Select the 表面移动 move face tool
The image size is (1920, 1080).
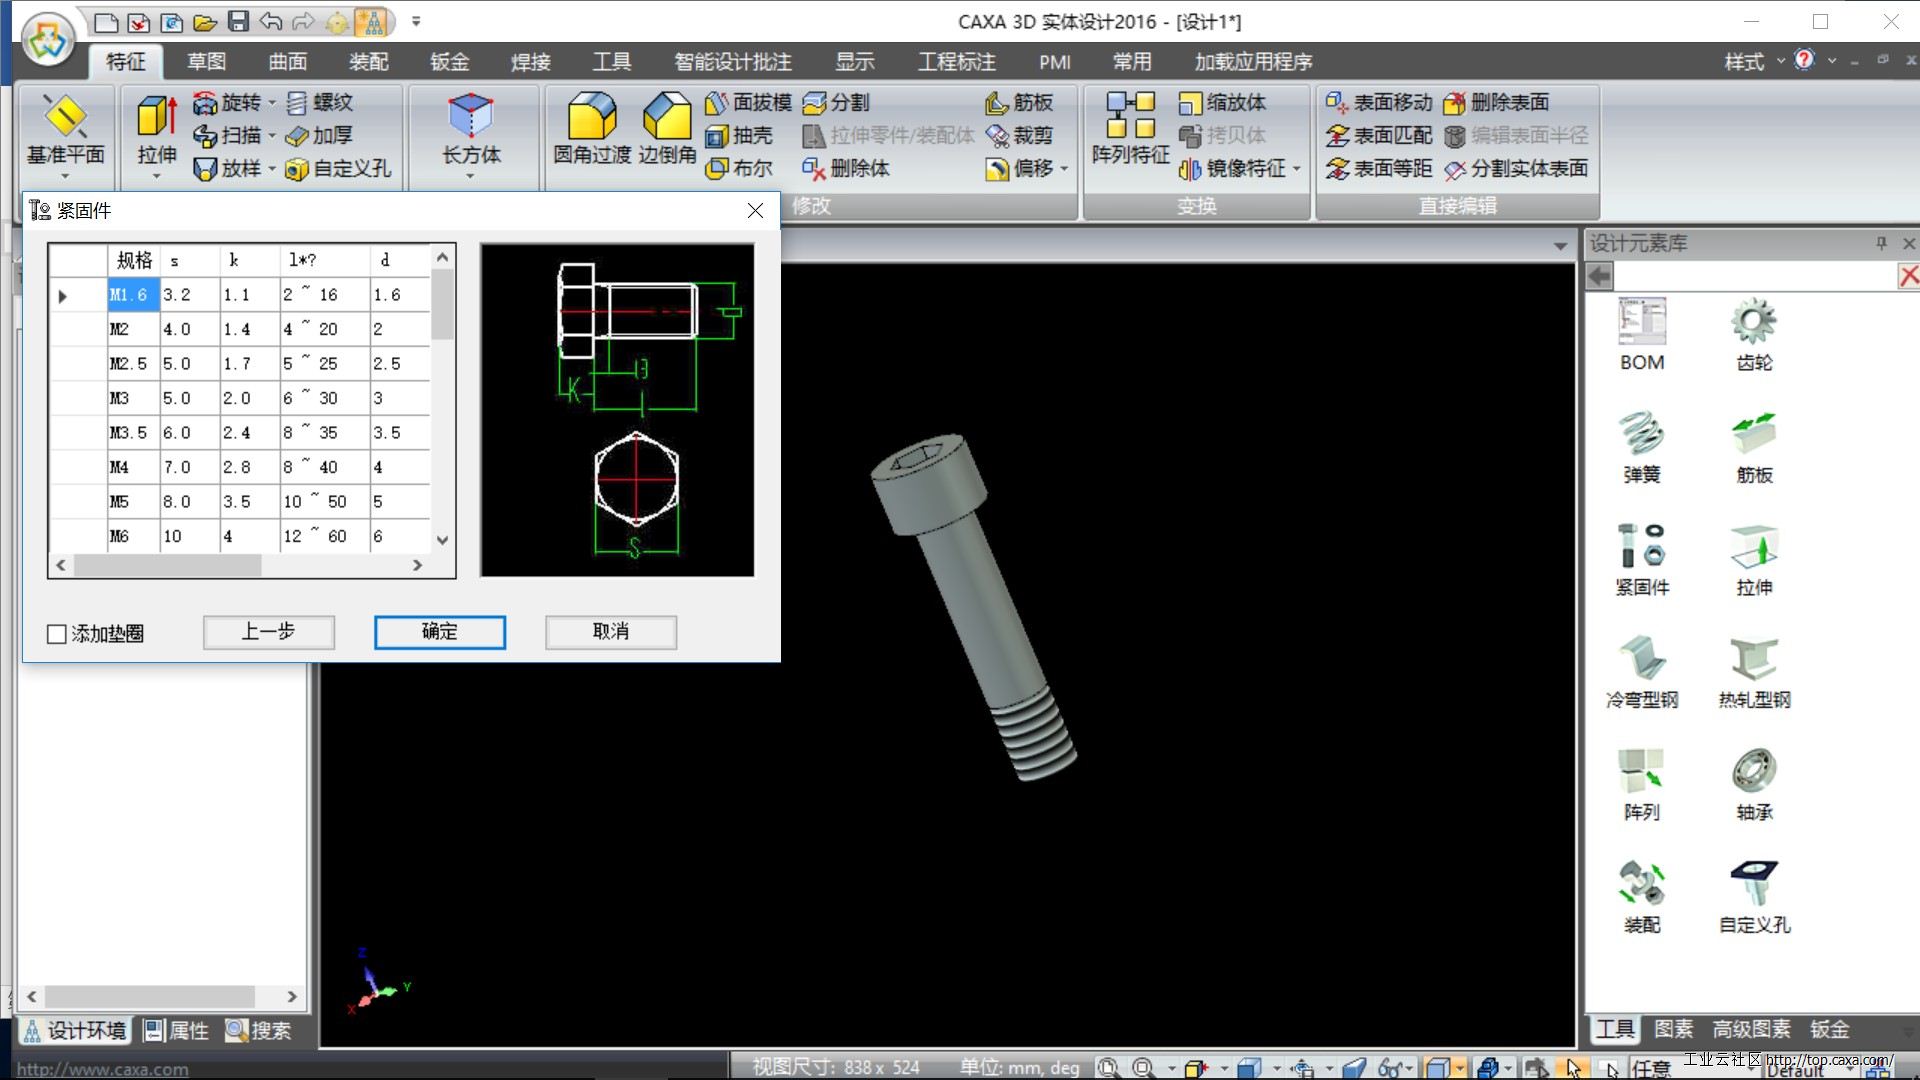pyautogui.click(x=1379, y=102)
